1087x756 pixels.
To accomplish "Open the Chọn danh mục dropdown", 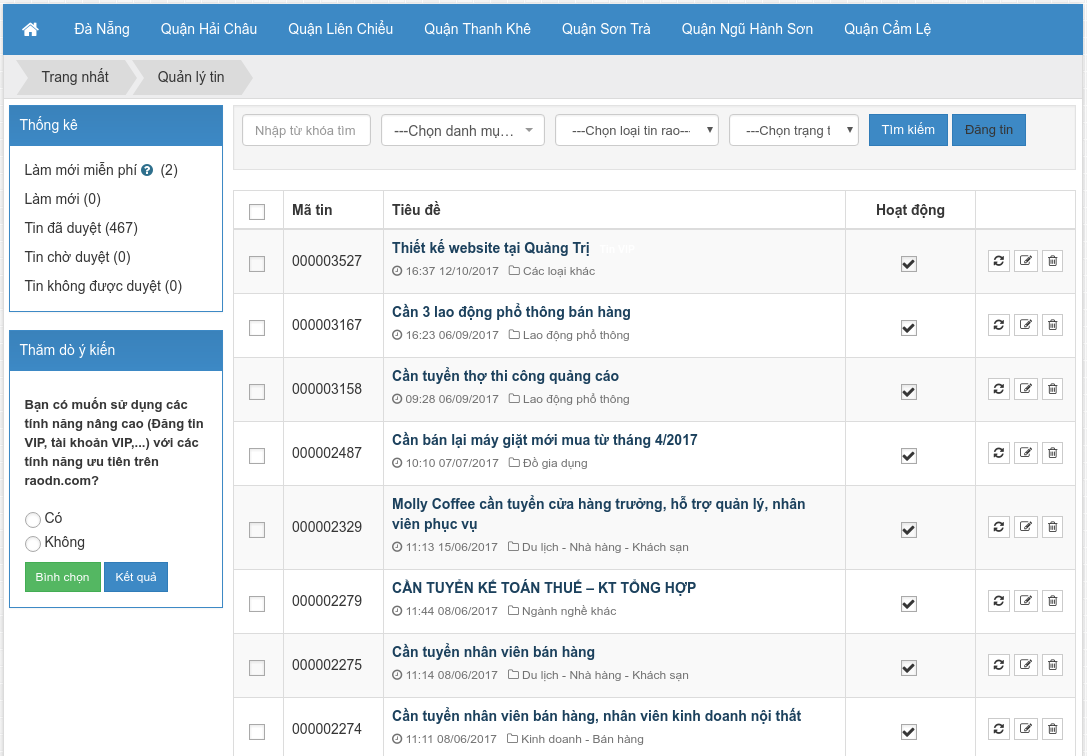I will 463,130.
